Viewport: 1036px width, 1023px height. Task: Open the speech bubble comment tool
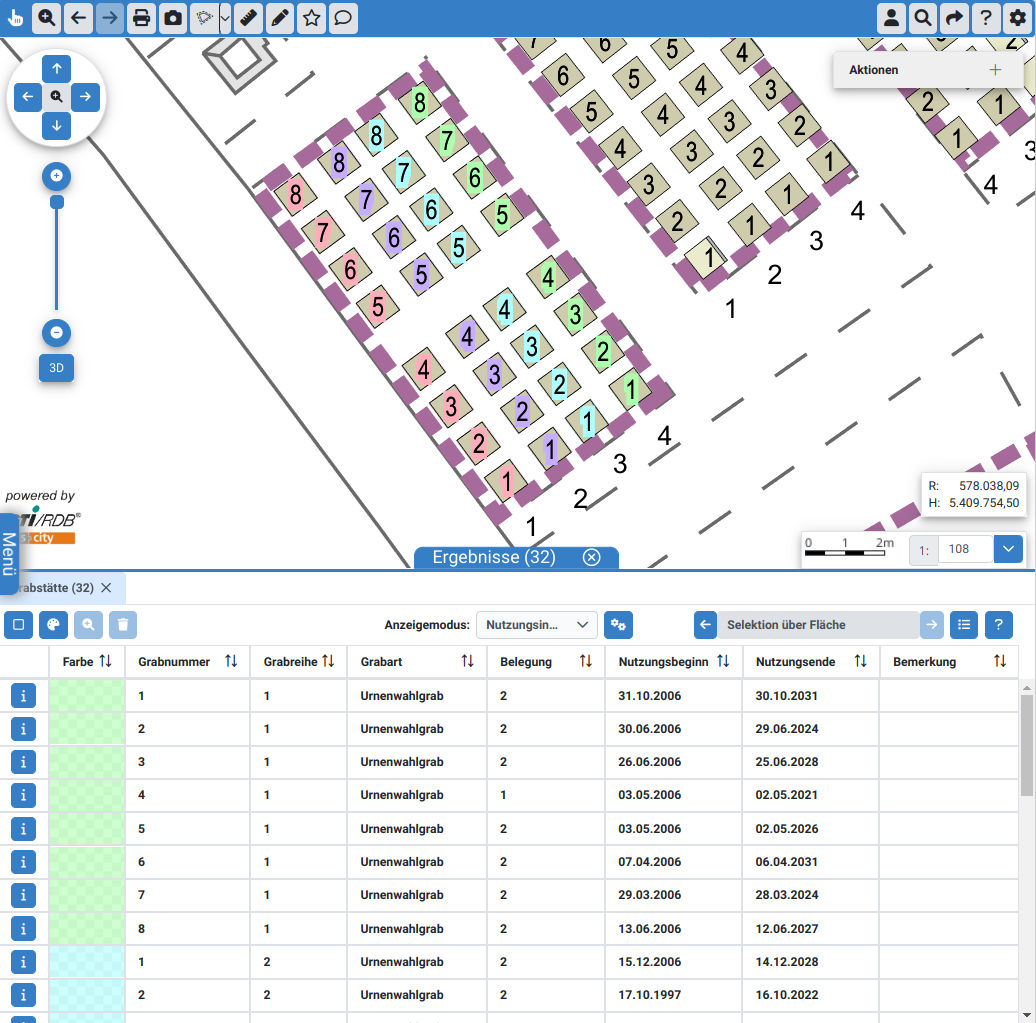pos(343,18)
